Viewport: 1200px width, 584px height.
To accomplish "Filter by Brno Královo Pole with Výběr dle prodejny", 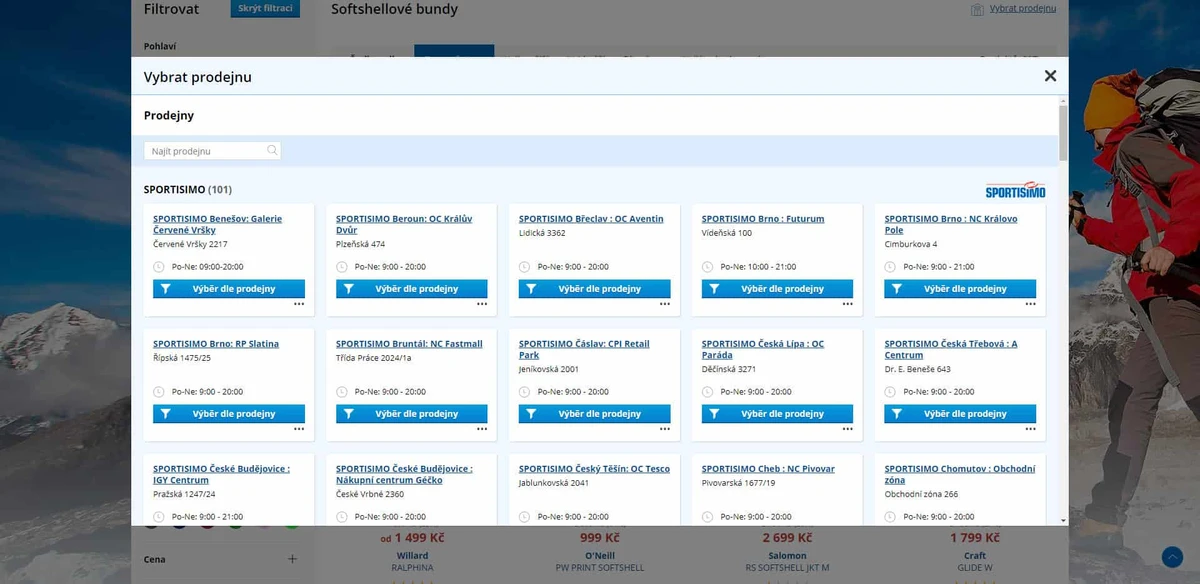I will 960,289.
